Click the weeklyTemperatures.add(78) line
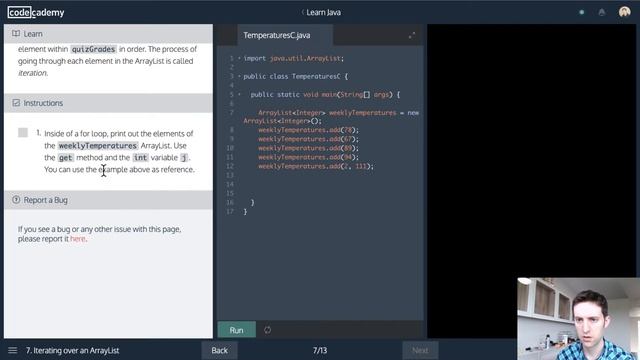 (x=309, y=130)
